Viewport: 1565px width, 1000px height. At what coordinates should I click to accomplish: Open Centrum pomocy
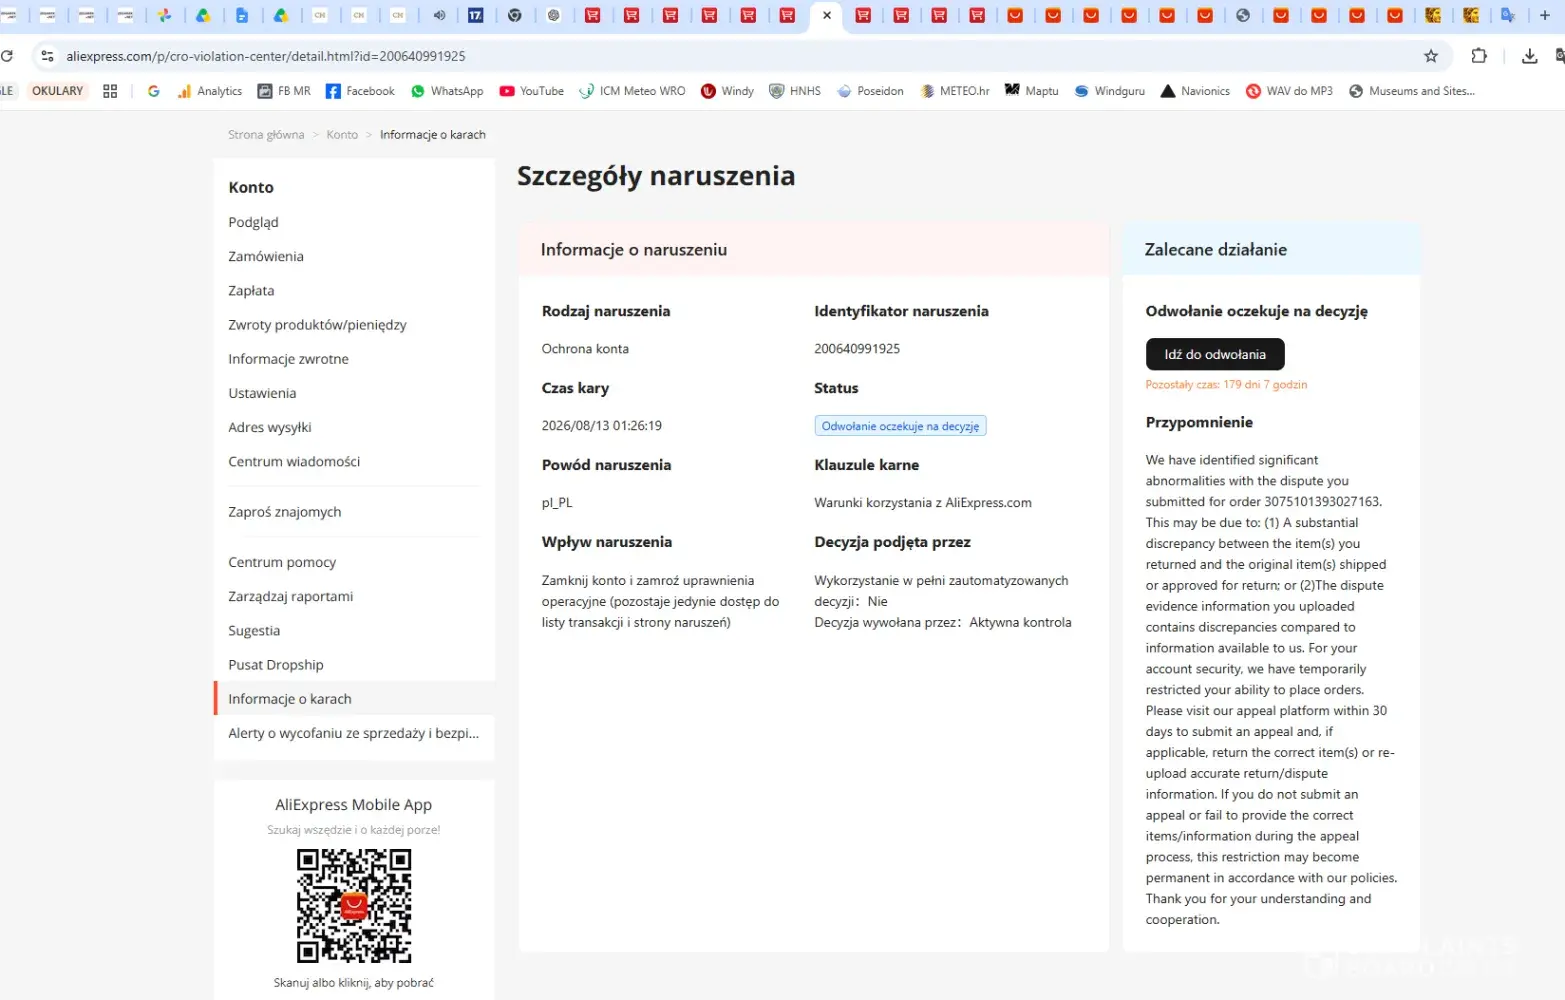[282, 562]
